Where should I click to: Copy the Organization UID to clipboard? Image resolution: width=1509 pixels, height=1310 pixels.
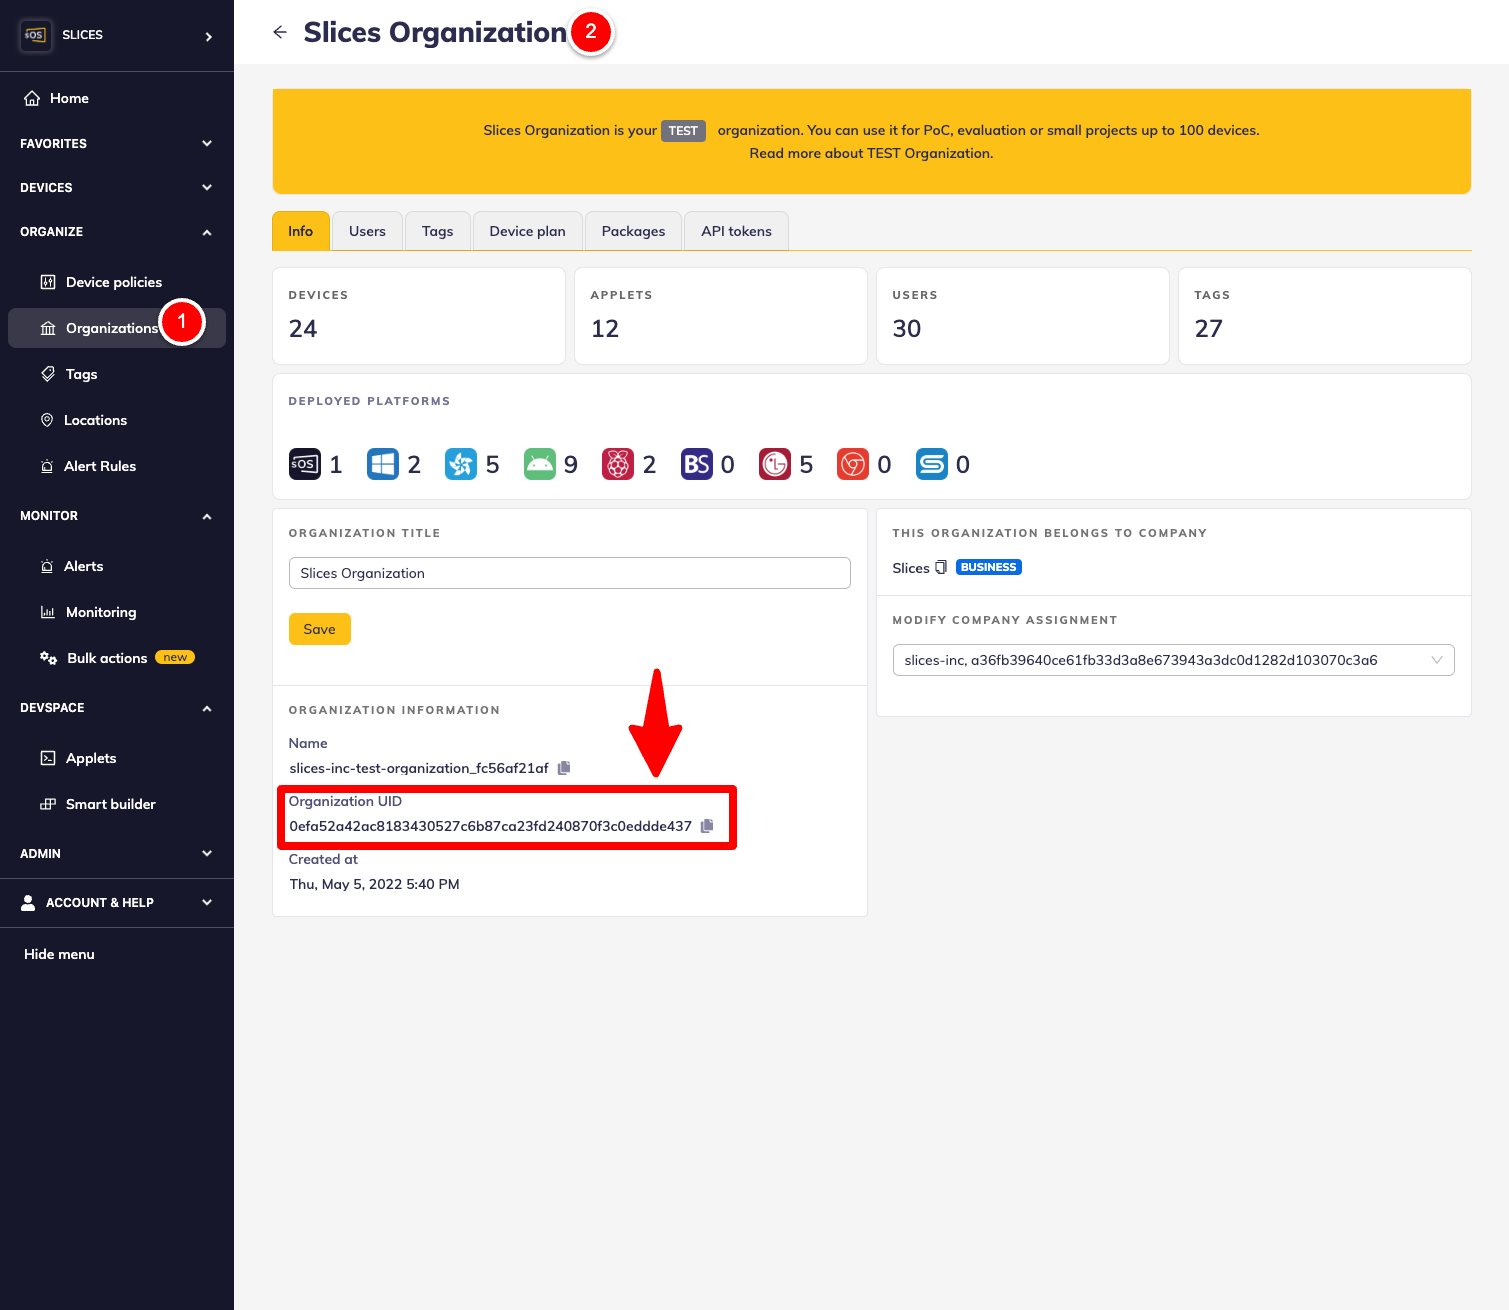tap(707, 826)
